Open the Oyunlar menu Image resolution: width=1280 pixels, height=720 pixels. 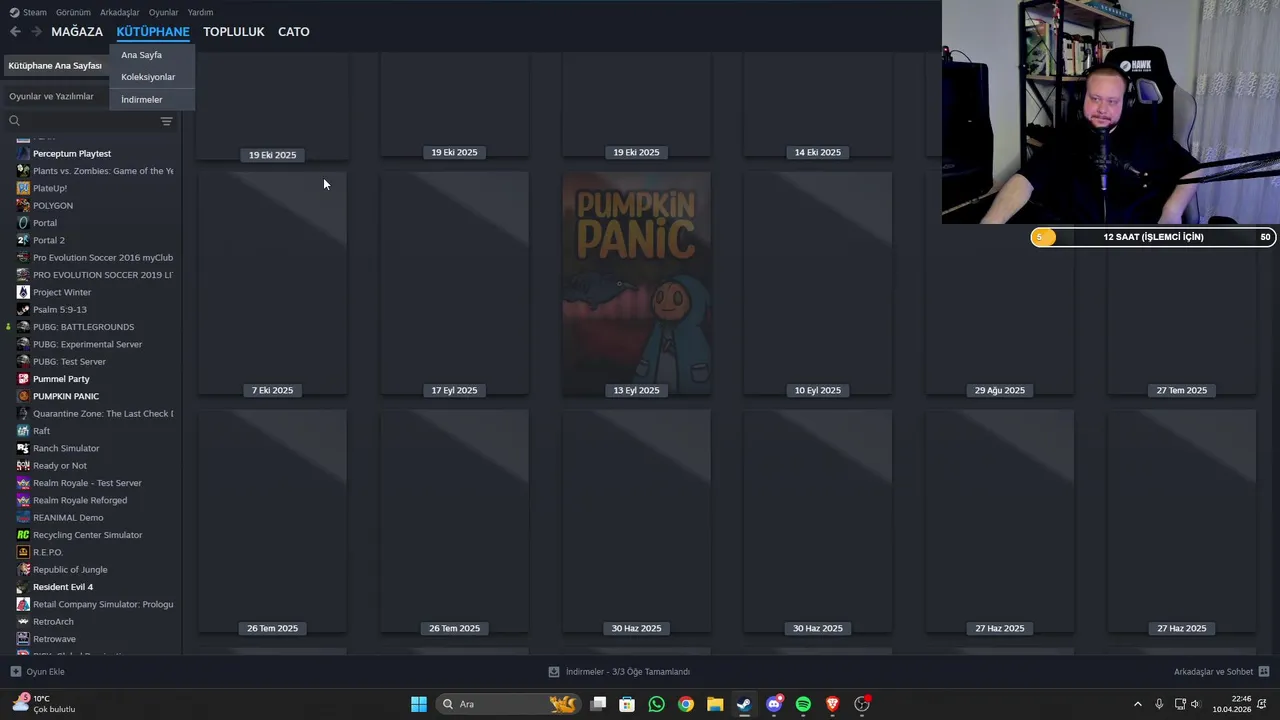(x=163, y=12)
